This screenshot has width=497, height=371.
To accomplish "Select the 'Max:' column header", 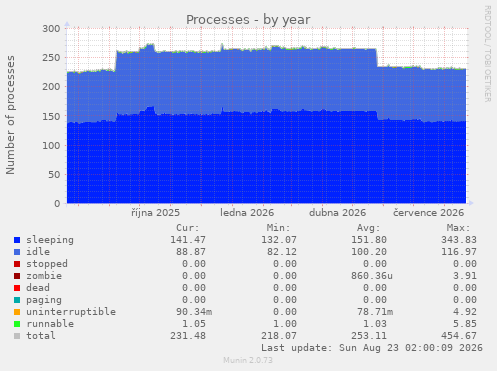I will point(459,228).
